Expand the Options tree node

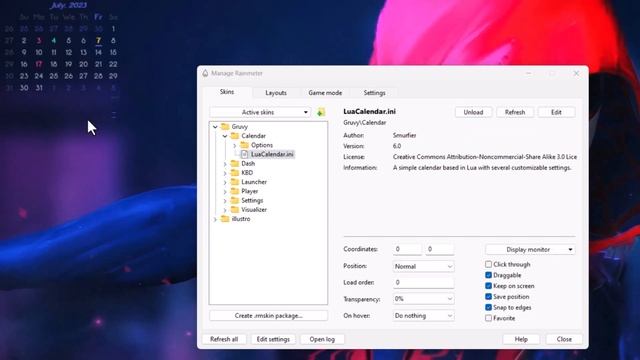click(x=235, y=145)
